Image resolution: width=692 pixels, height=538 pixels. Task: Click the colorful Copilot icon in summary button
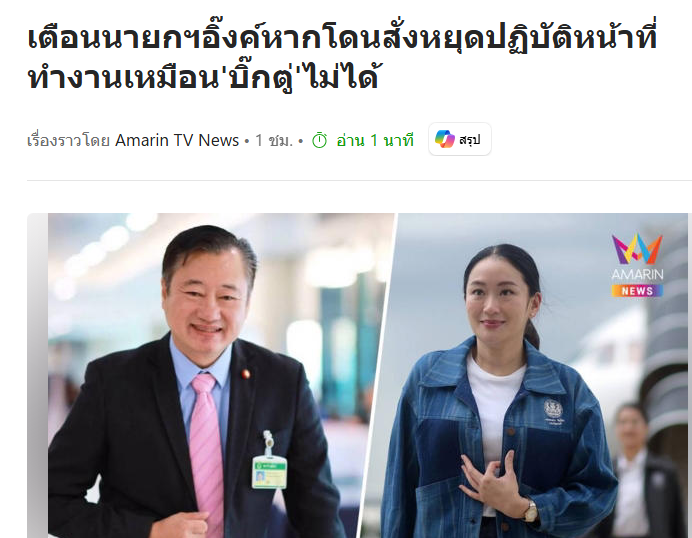click(x=444, y=139)
